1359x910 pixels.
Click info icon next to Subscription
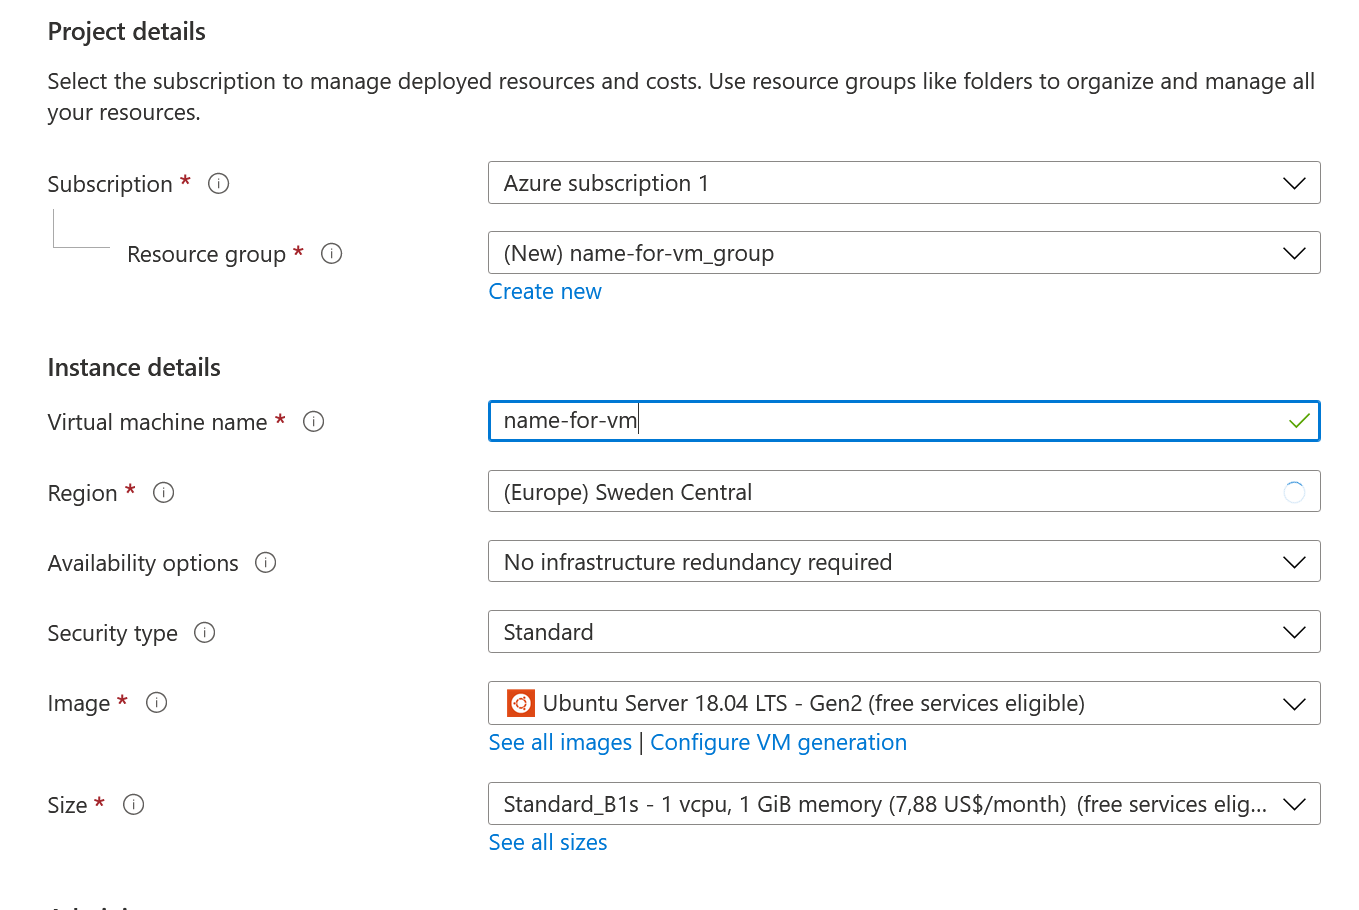[x=218, y=184]
